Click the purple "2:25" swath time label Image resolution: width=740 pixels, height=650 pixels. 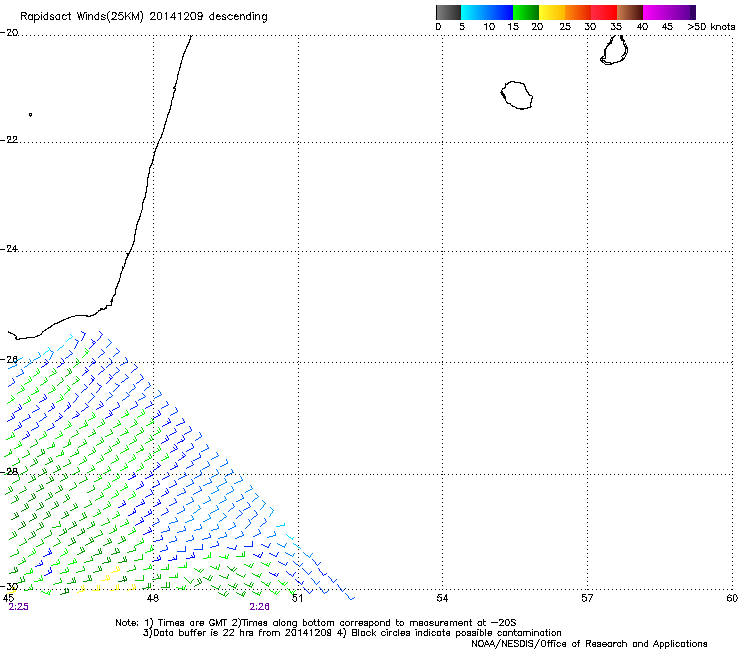point(18,607)
